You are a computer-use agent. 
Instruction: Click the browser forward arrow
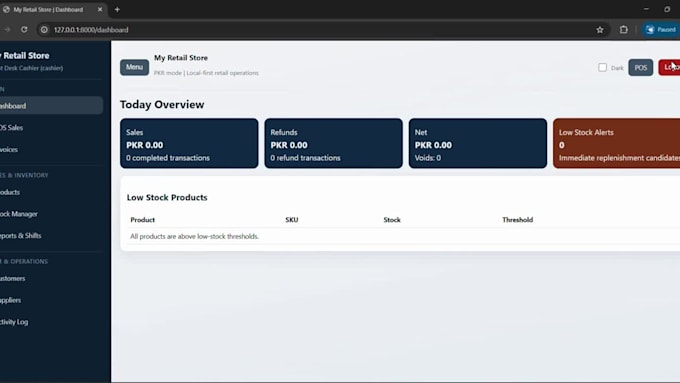point(7,29)
